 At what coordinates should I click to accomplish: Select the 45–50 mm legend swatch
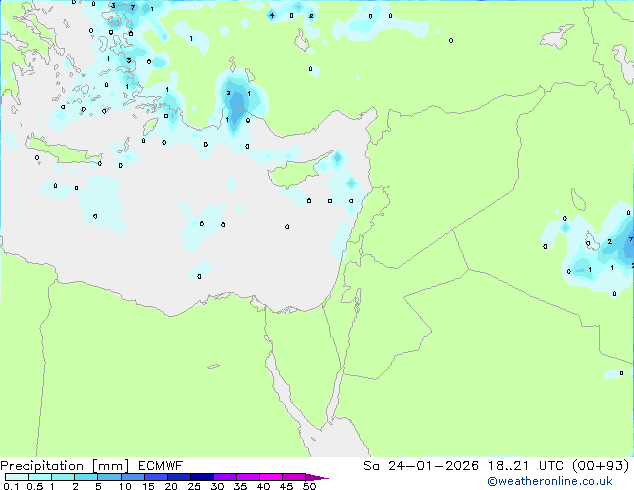click(294, 477)
